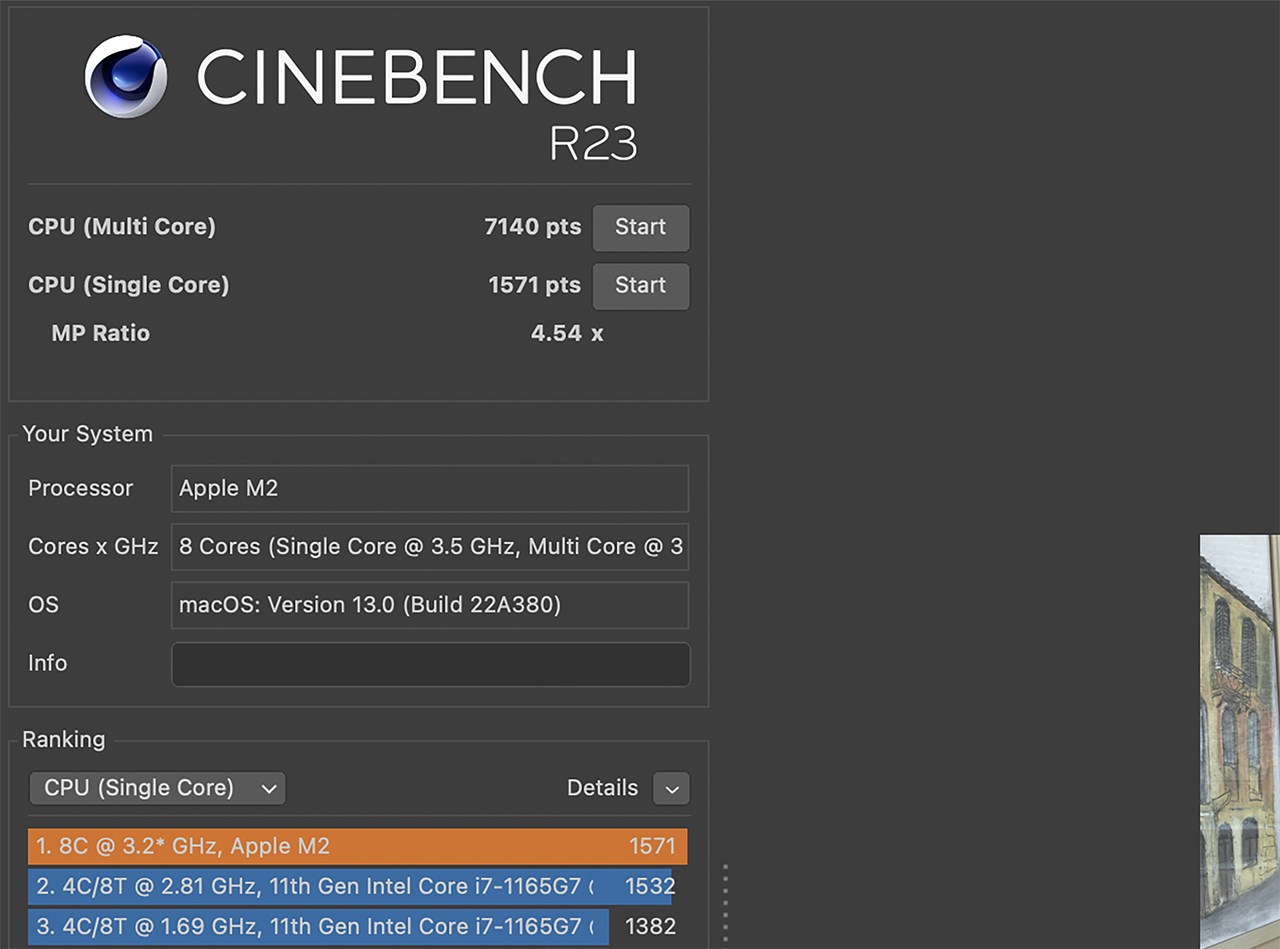Select the 2.81 GHz Intel i7-1165G7 ranking row
This screenshot has height=949, width=1280.
358,886
